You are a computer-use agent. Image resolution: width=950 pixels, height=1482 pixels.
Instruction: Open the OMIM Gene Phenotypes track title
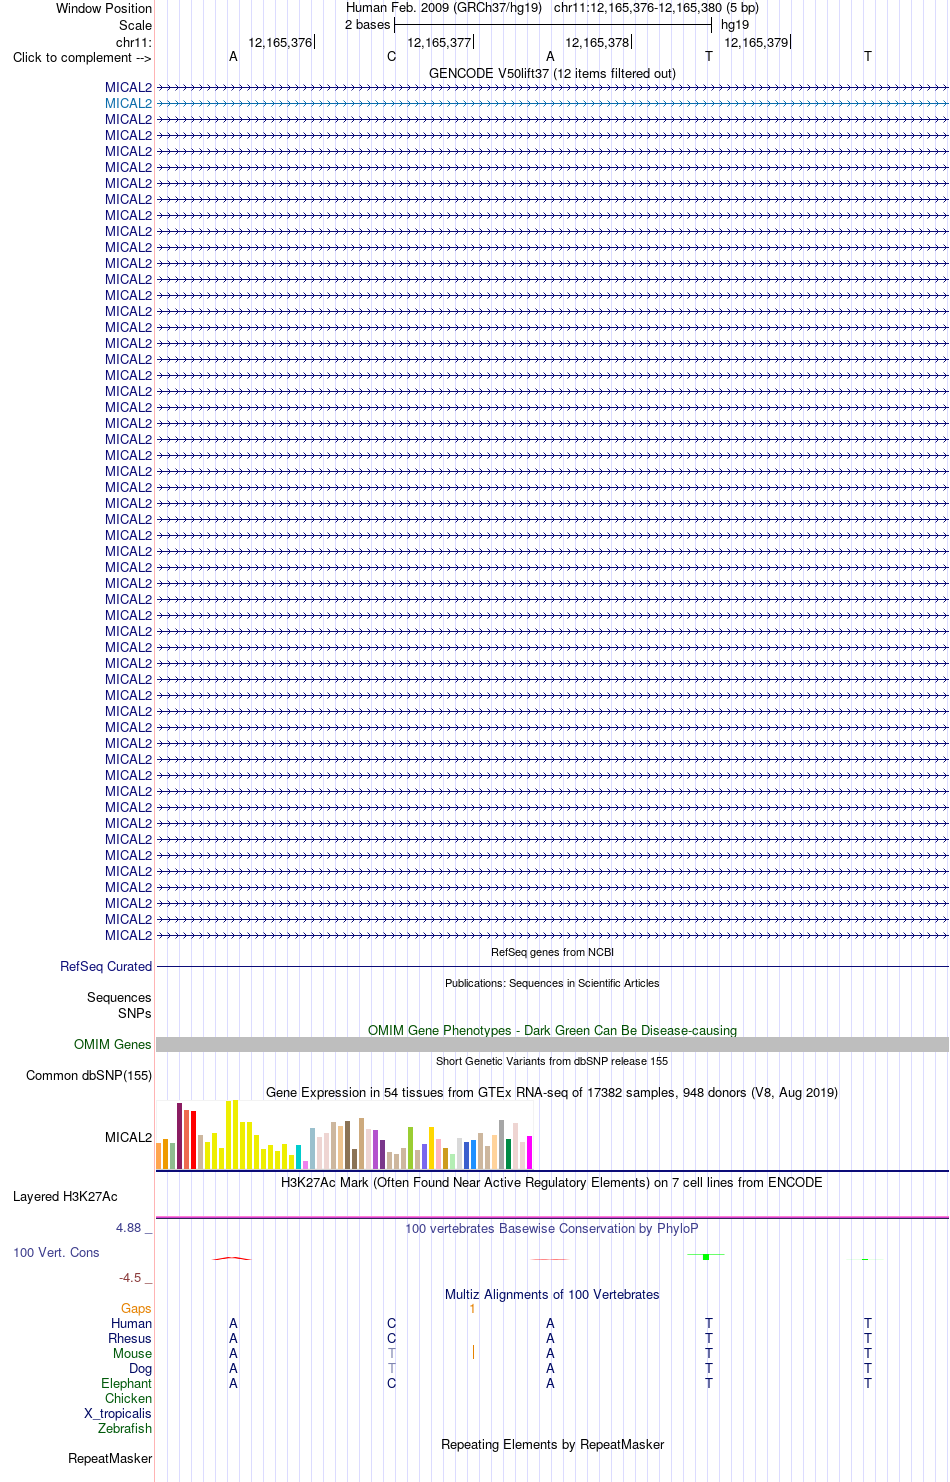point(552,1030)
